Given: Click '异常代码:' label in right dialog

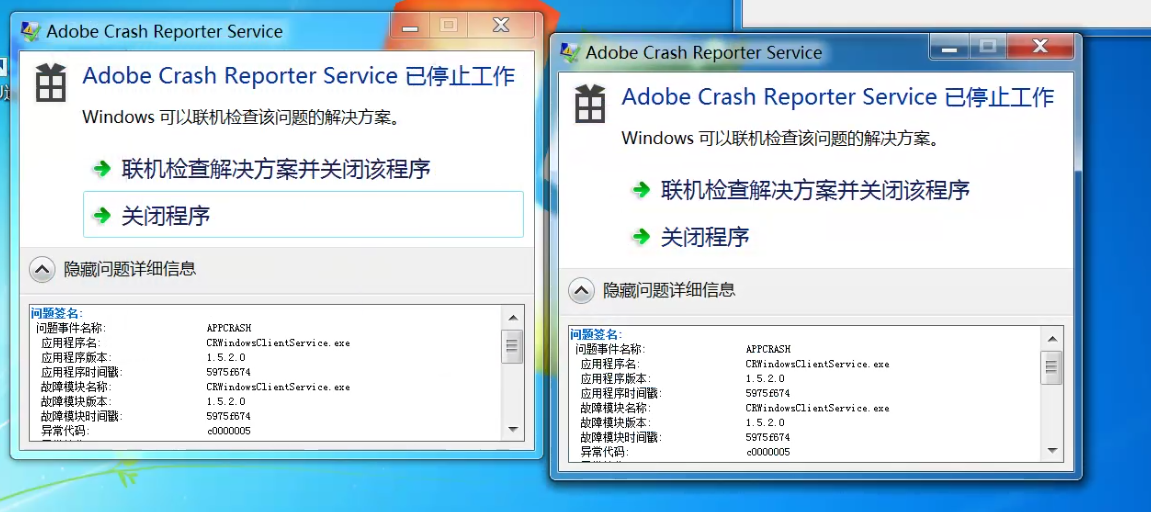Looking at the screenshot, I should tap(604, 452).
